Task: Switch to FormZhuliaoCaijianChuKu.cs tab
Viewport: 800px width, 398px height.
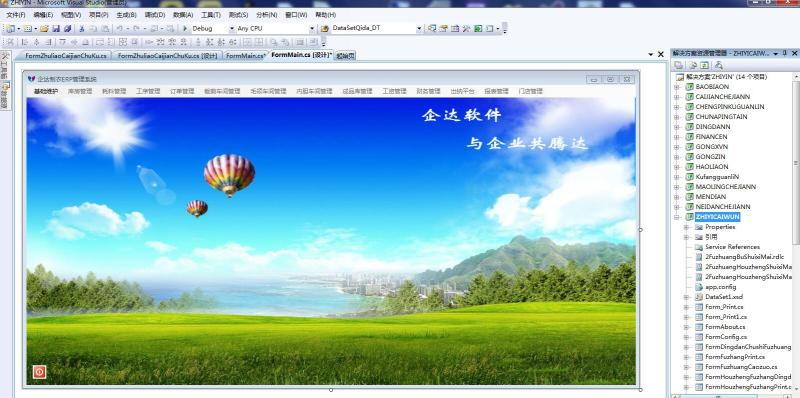Action: (66, 56)
